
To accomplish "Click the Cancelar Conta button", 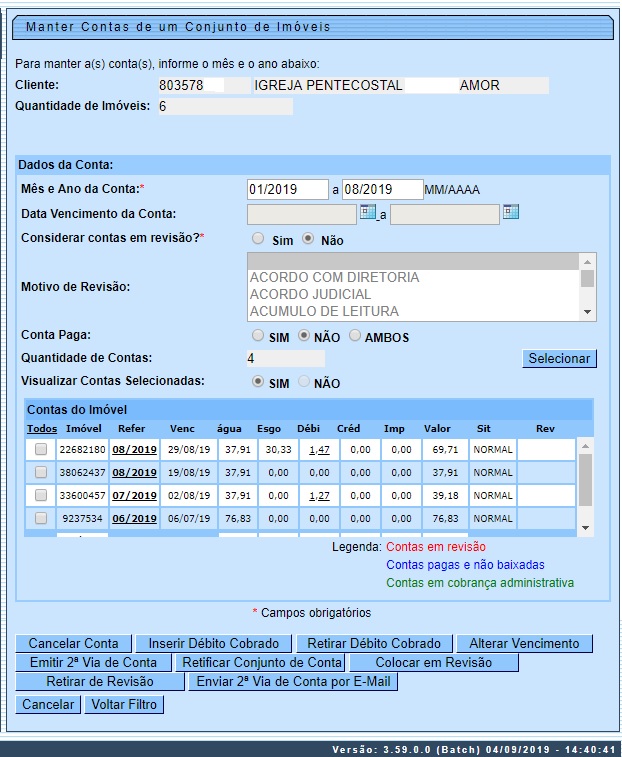I will [73, 644].
